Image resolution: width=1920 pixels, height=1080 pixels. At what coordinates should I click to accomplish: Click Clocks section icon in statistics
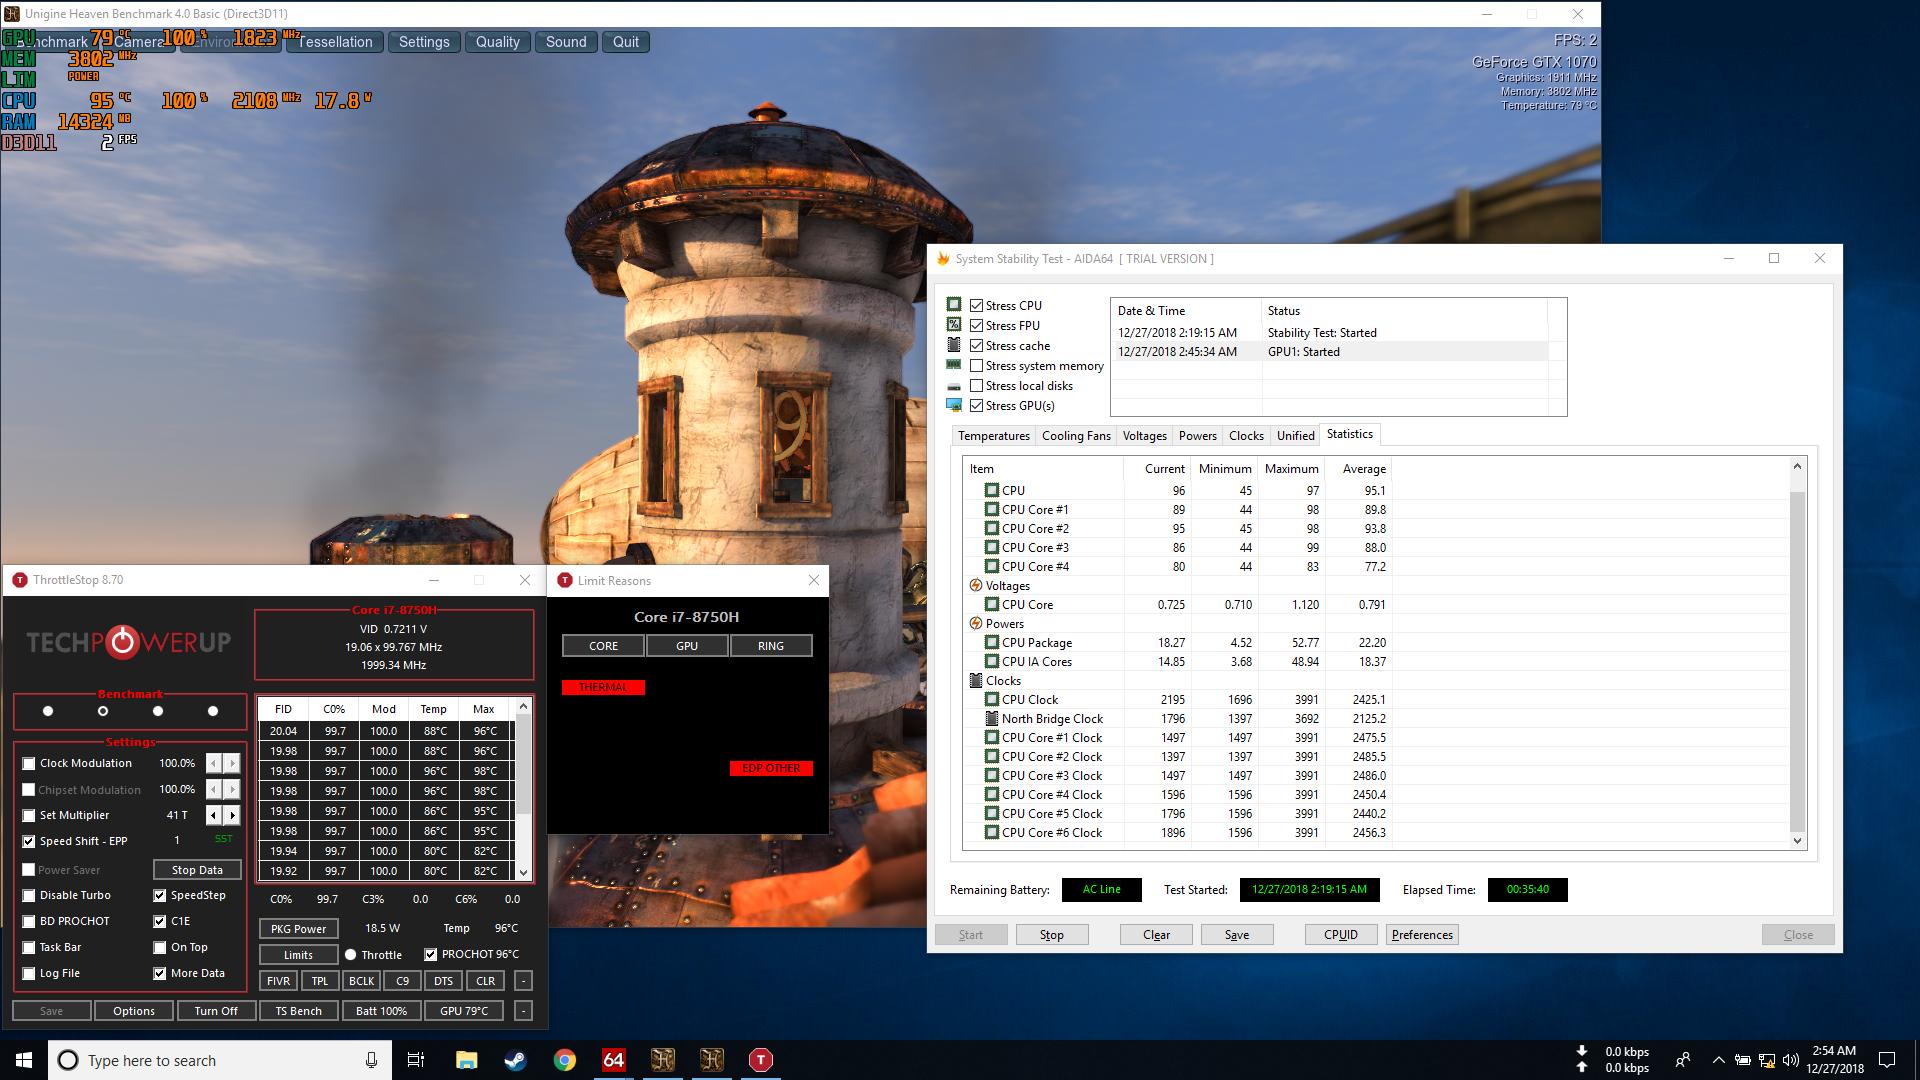click(976, 681)
